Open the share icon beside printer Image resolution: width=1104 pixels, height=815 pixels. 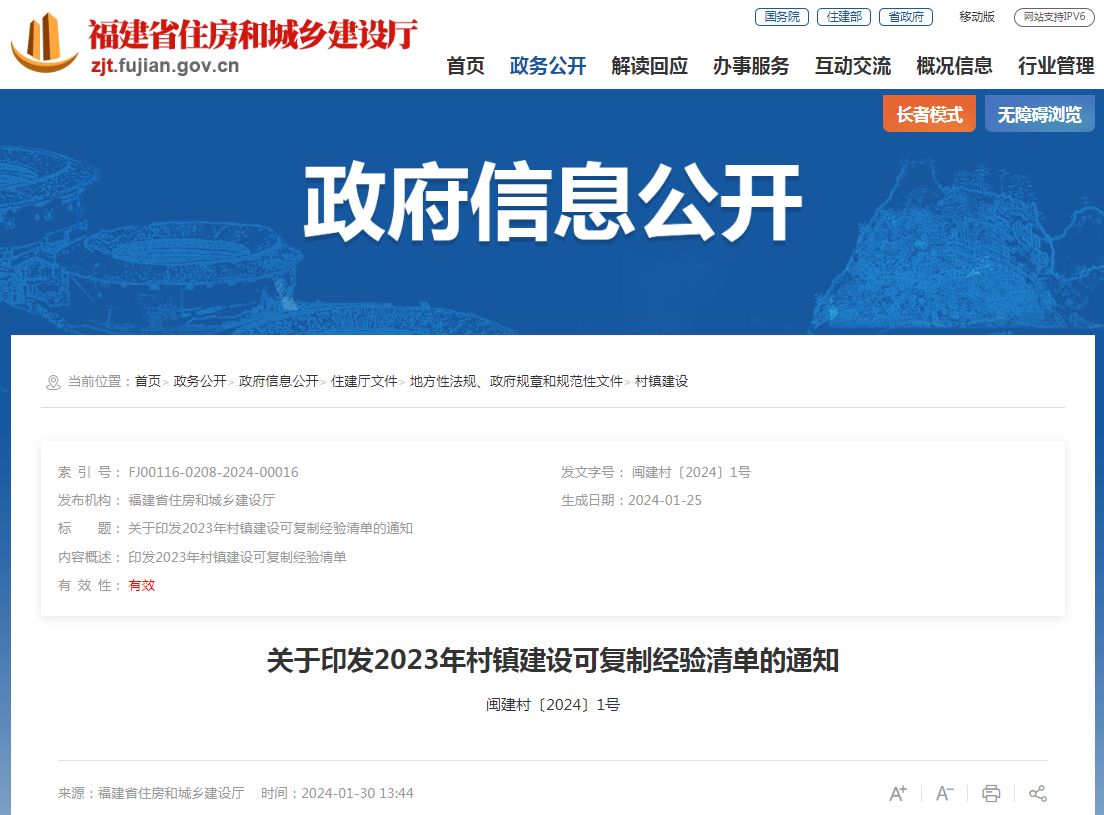tap(1038, 793)
